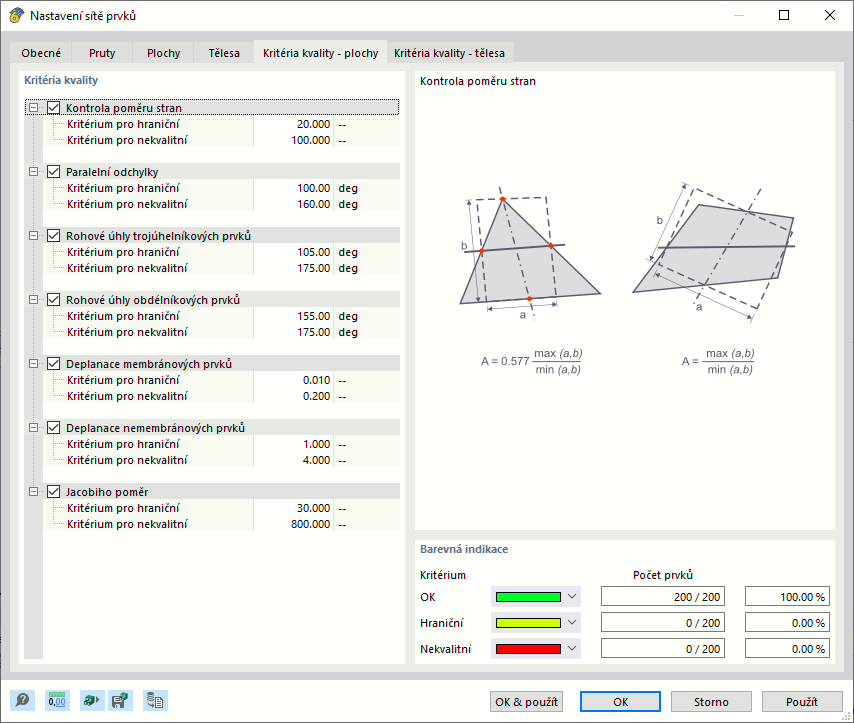Select Kritérium pro nekvalitní under Paralelní odchylky
Screen dimensions: 854x723
pyautogui.click(x=127, y=204)
